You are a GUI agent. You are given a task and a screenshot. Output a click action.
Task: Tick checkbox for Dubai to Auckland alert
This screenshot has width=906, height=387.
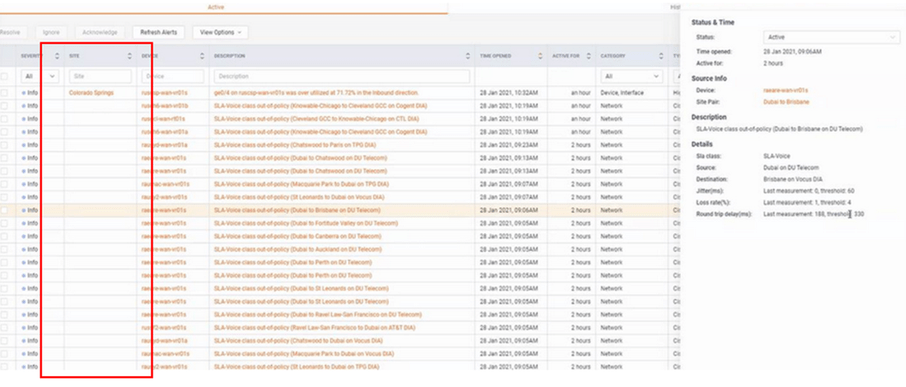click(x=5, y=250)
